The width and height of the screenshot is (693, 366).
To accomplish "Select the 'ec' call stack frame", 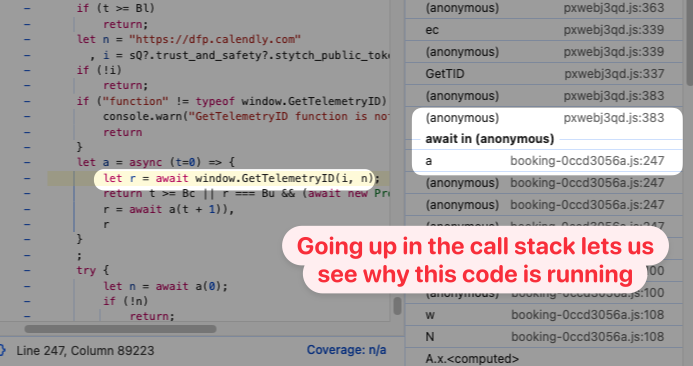I will [x=544, y=30].
